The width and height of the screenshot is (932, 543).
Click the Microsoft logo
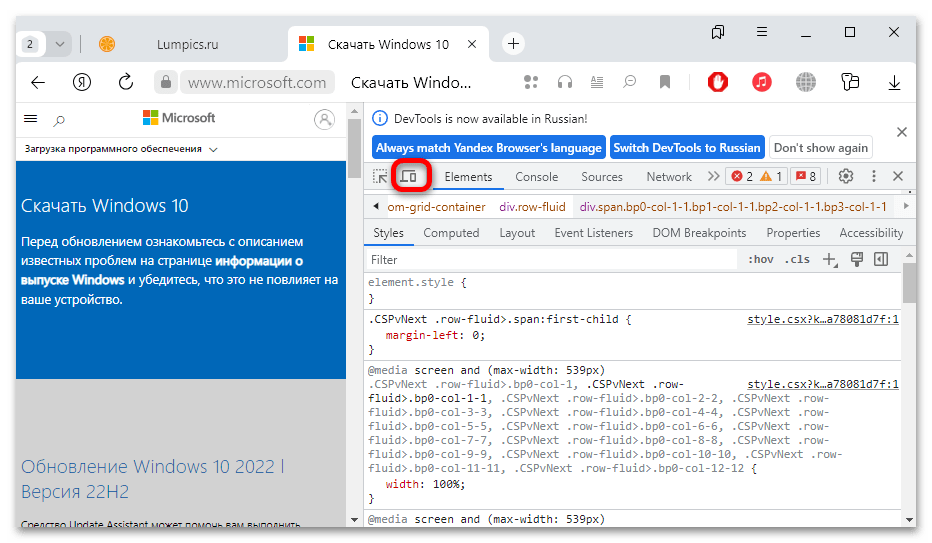(179, 118)
